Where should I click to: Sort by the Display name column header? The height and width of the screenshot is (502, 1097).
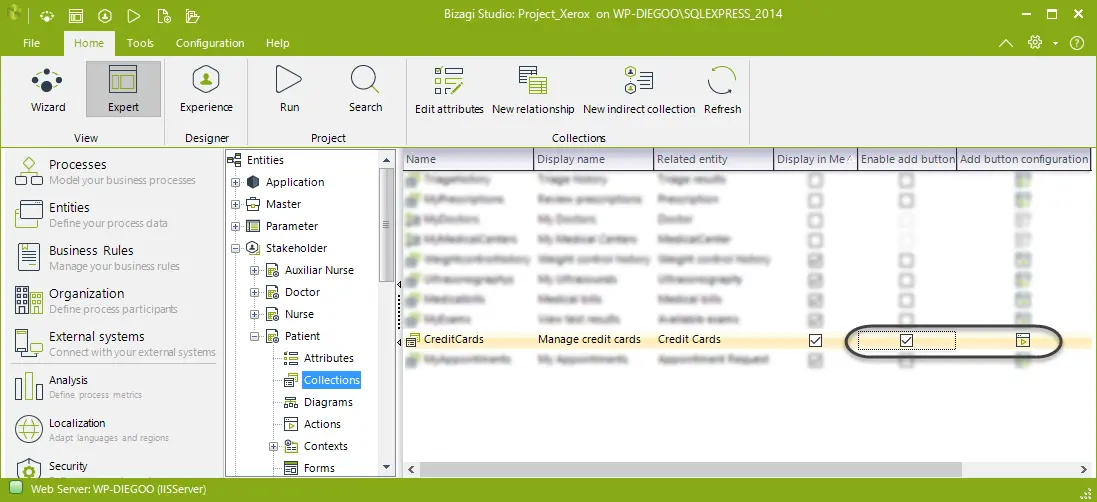click(593, 159)
